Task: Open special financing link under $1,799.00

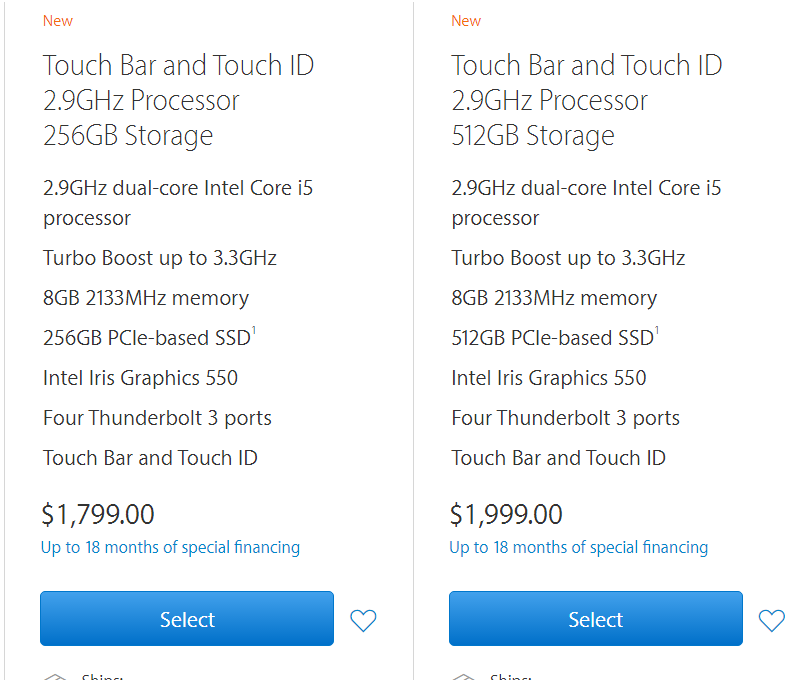Action: tap(170, 547)
